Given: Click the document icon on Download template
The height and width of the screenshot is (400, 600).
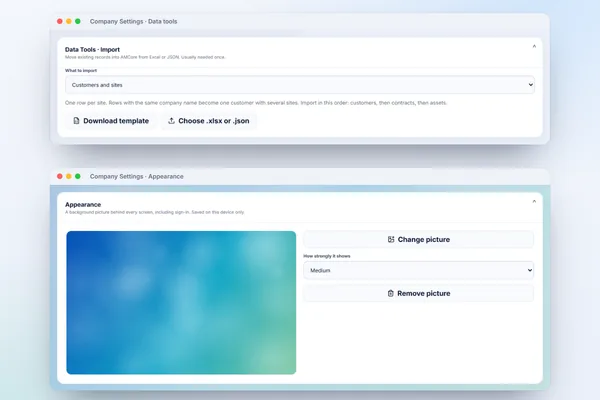Looking at the screenshot, I should [x=76, y=121].
